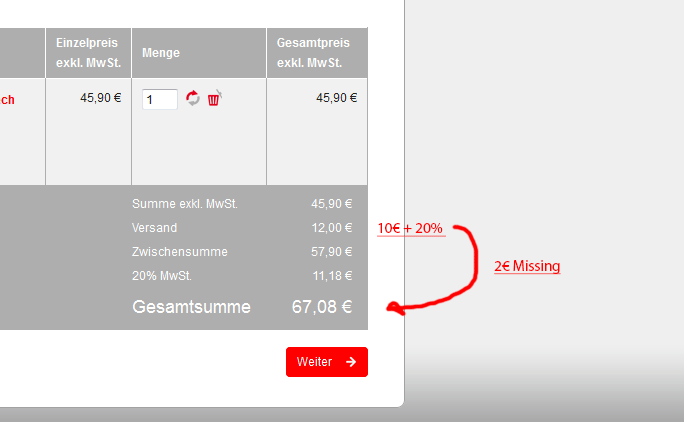The height and width of the screenshot is (422, 684).
Task: Click the red "10€ + 20%" annotation
Action: [411, 228]
